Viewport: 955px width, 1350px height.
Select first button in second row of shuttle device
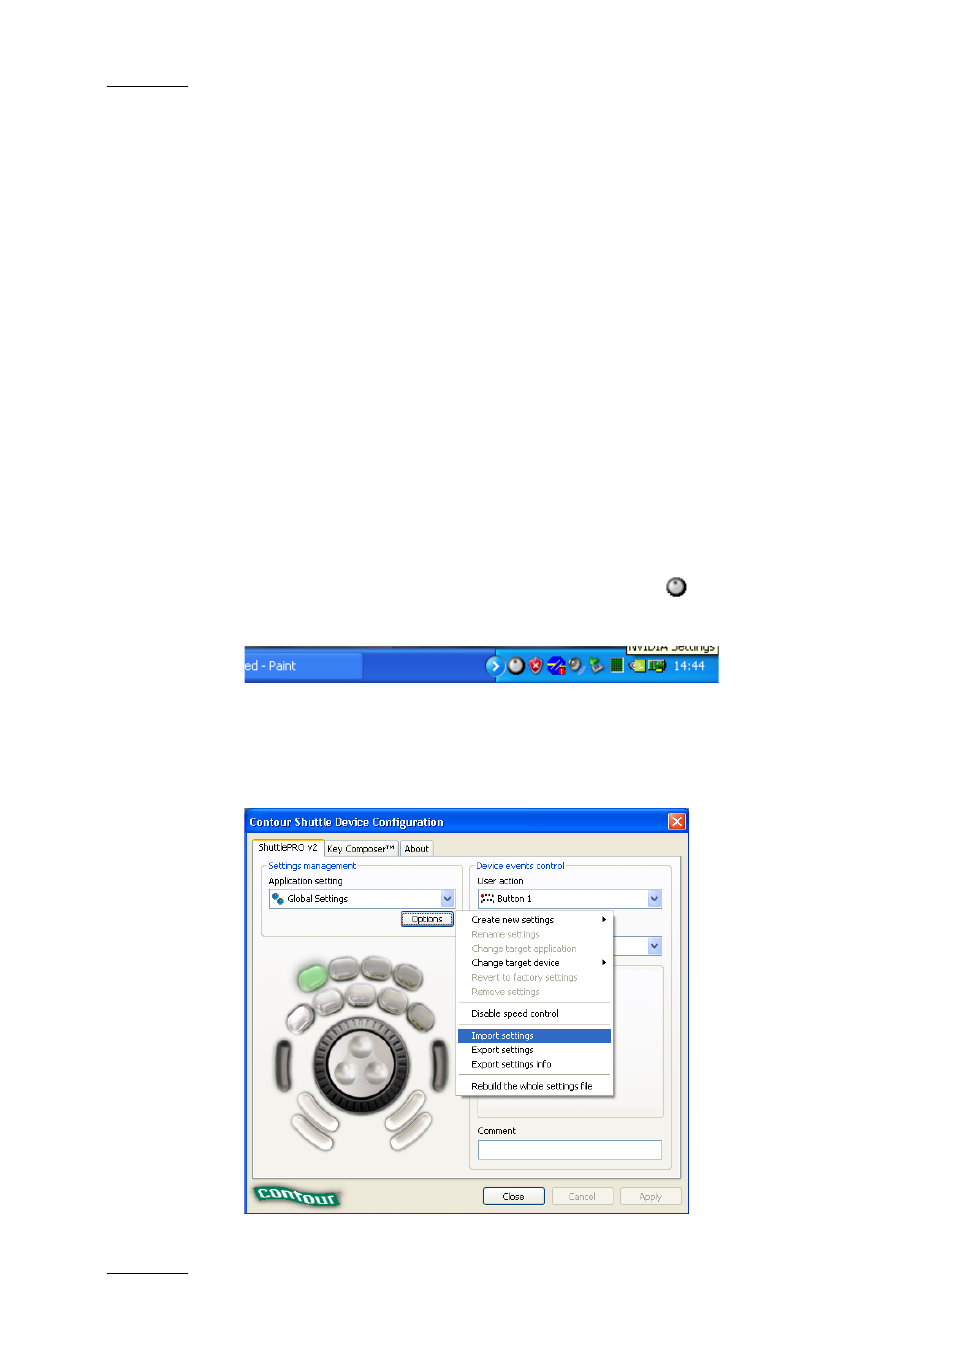click(300, 1019)
